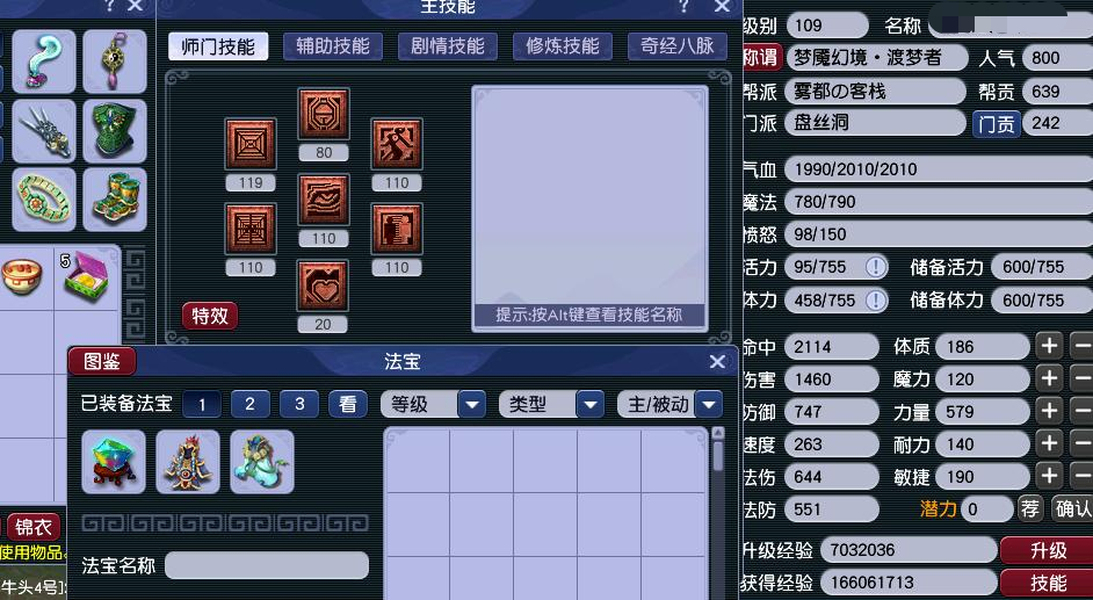Click the 法宝名称 name field
1093x600 pixels.
pyautogui.click(x=266, y=565)
